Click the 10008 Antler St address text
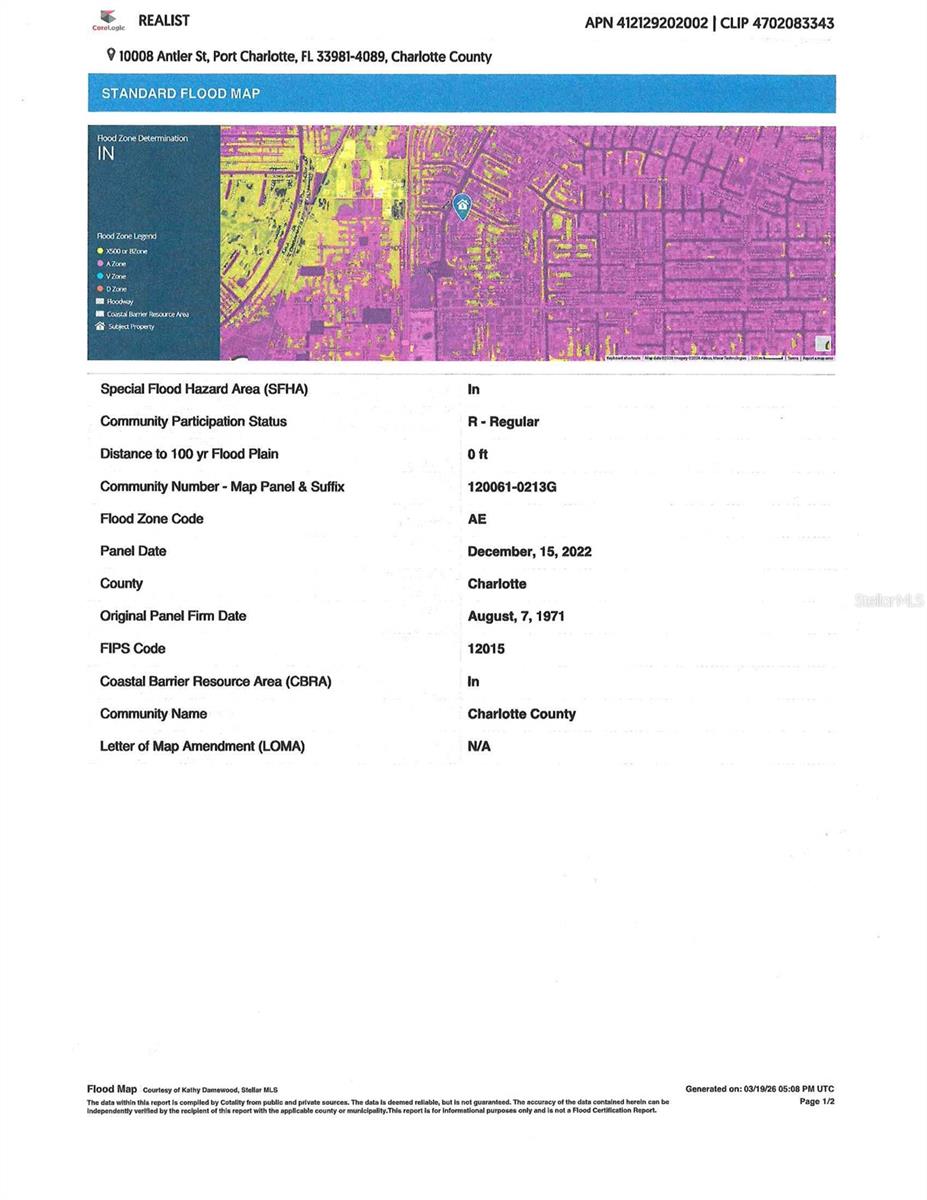The image size is (927, 1200). (x=304, y=57)
